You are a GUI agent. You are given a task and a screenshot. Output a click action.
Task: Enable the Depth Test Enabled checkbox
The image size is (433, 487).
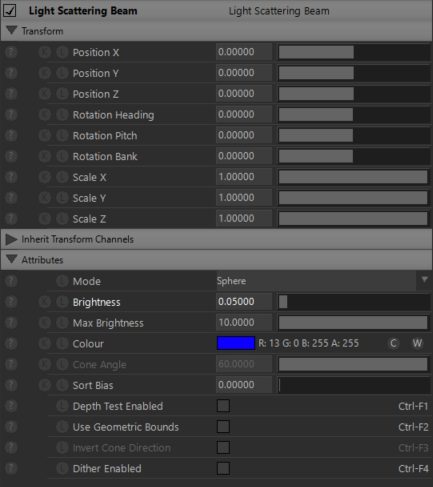[223, 406]
